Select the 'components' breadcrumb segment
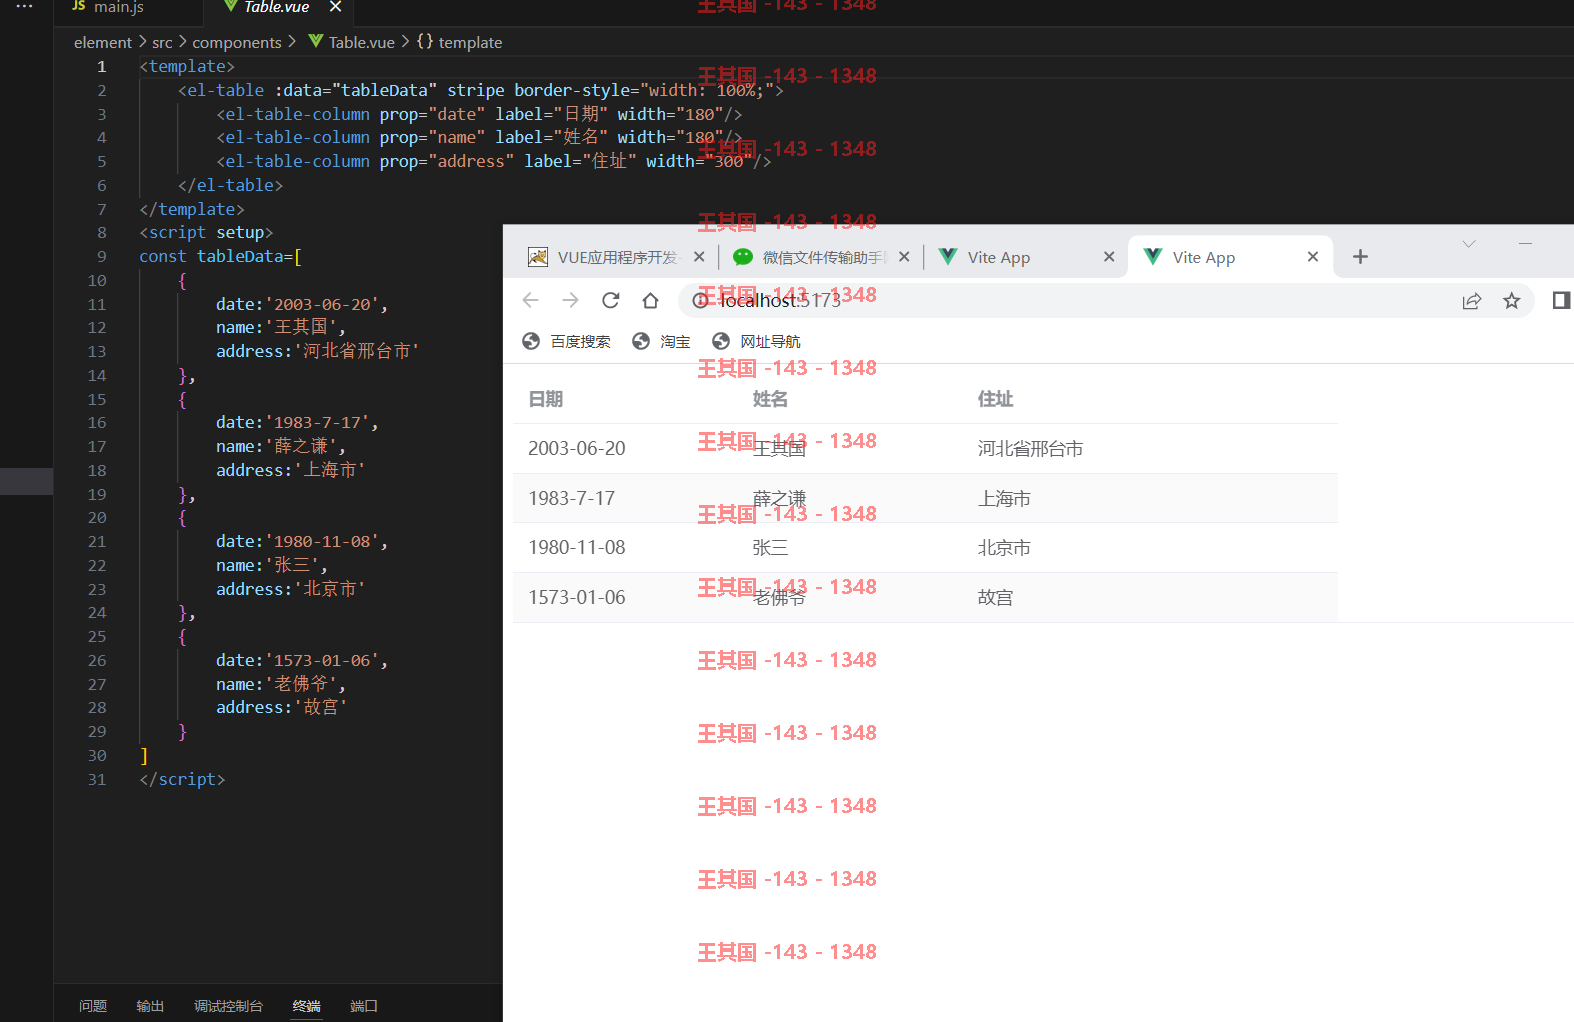 click(237, 43)
